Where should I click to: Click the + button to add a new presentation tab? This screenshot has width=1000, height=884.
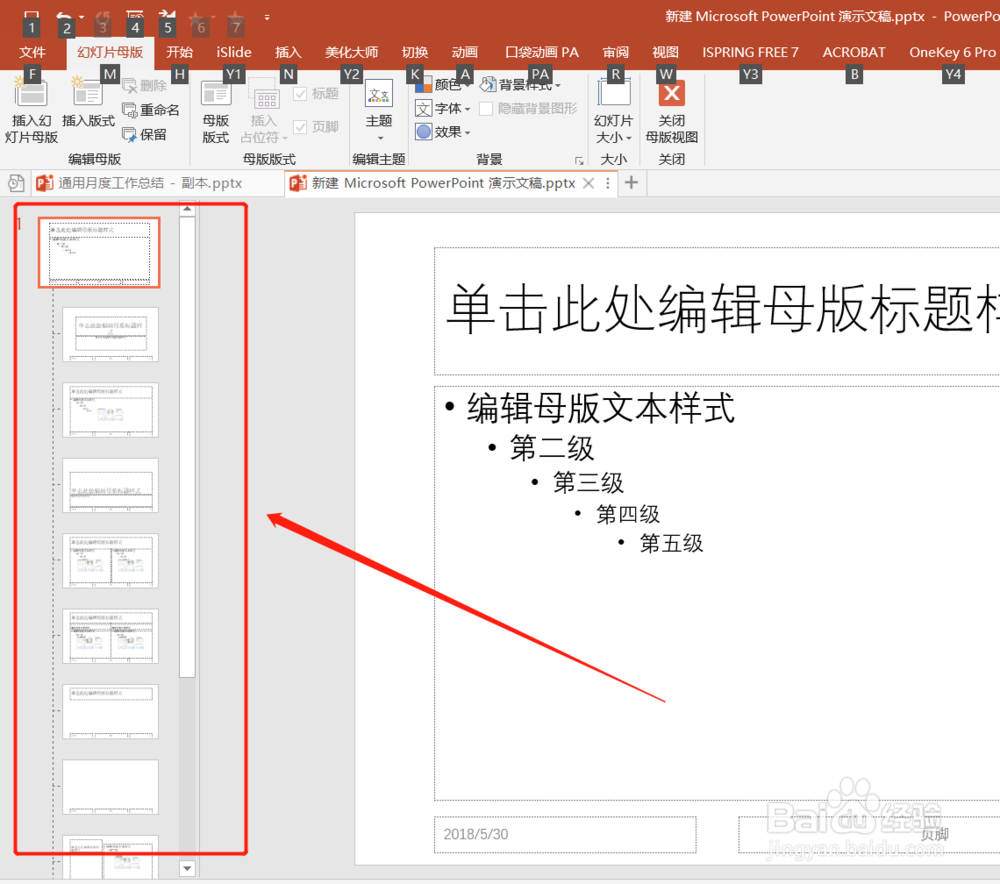coord(631,183)
